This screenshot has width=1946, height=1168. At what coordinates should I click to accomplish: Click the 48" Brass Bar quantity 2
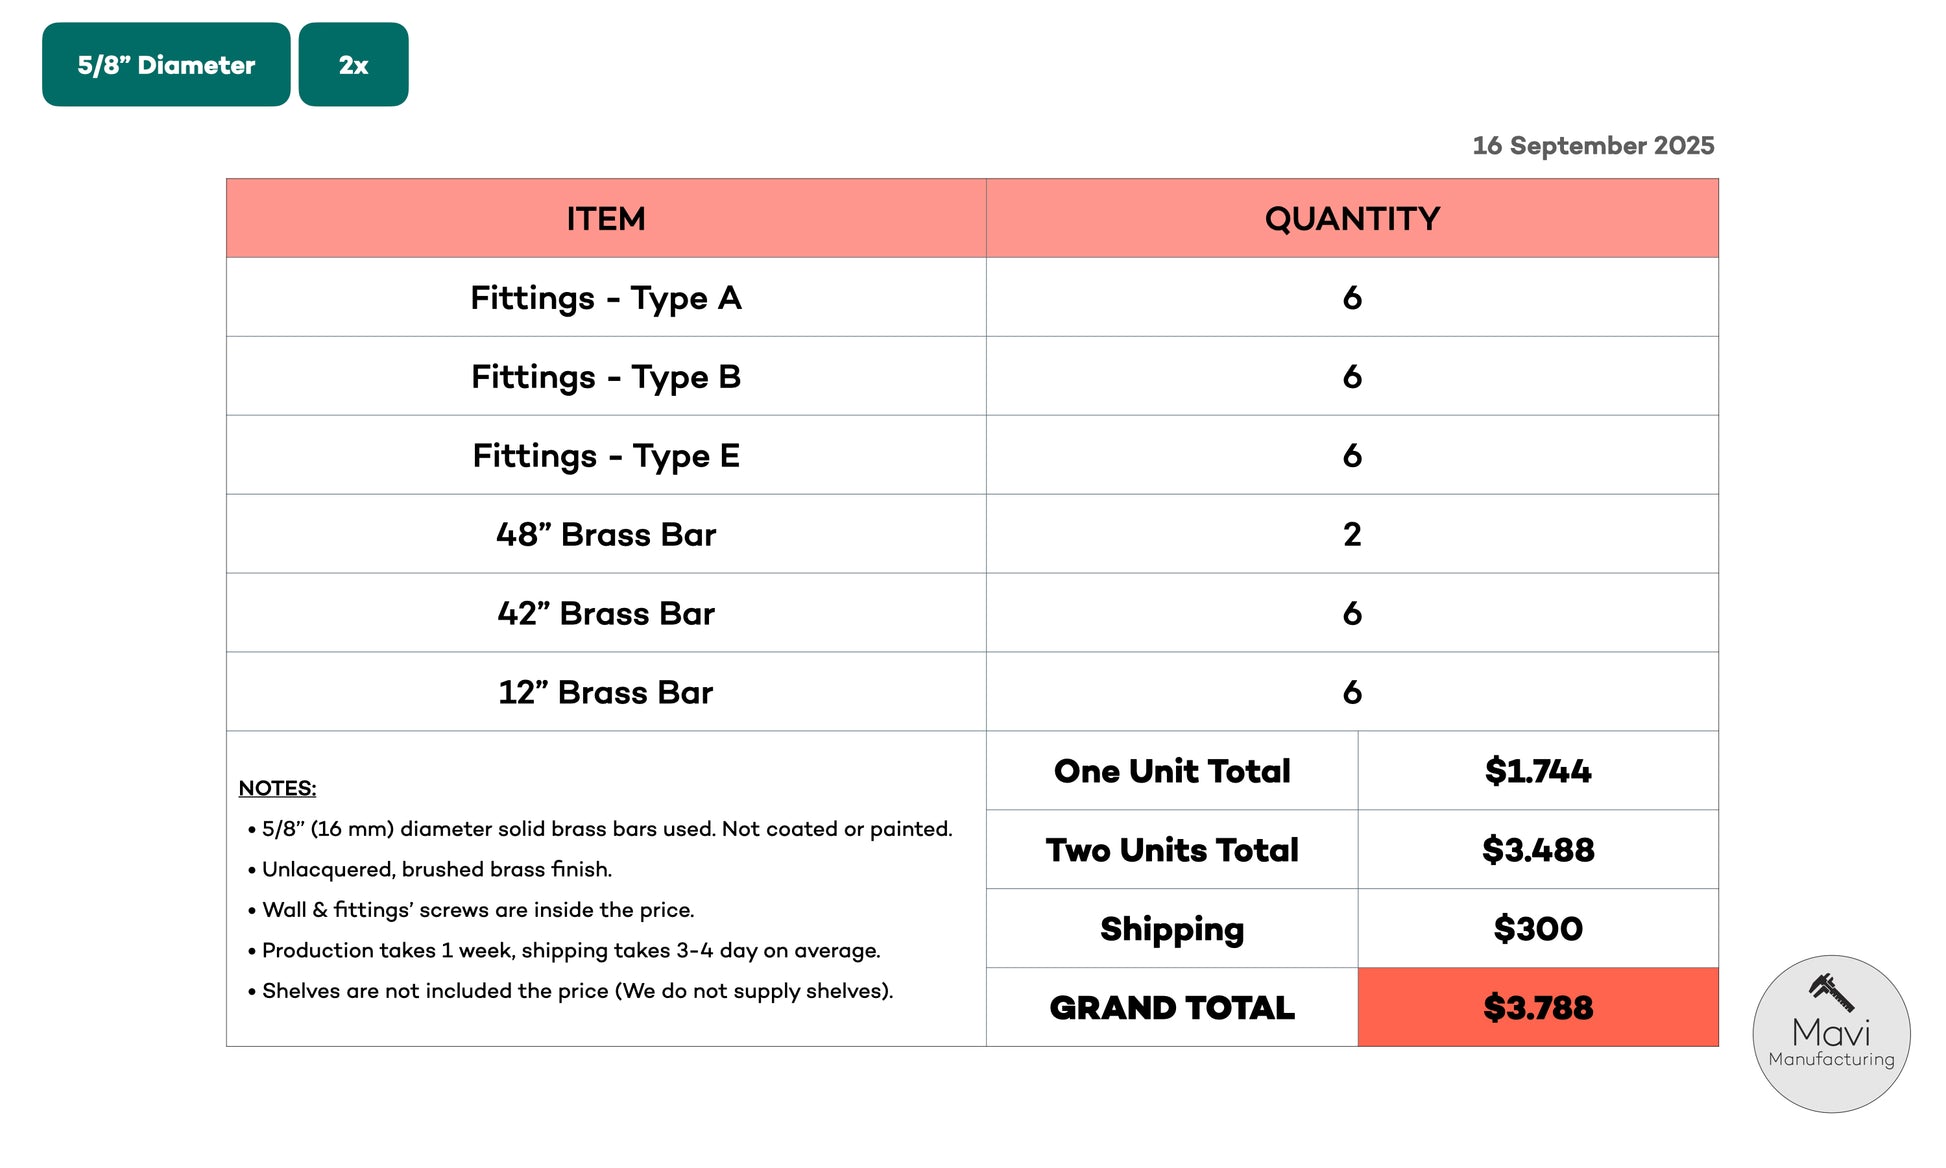(1352, 534)
